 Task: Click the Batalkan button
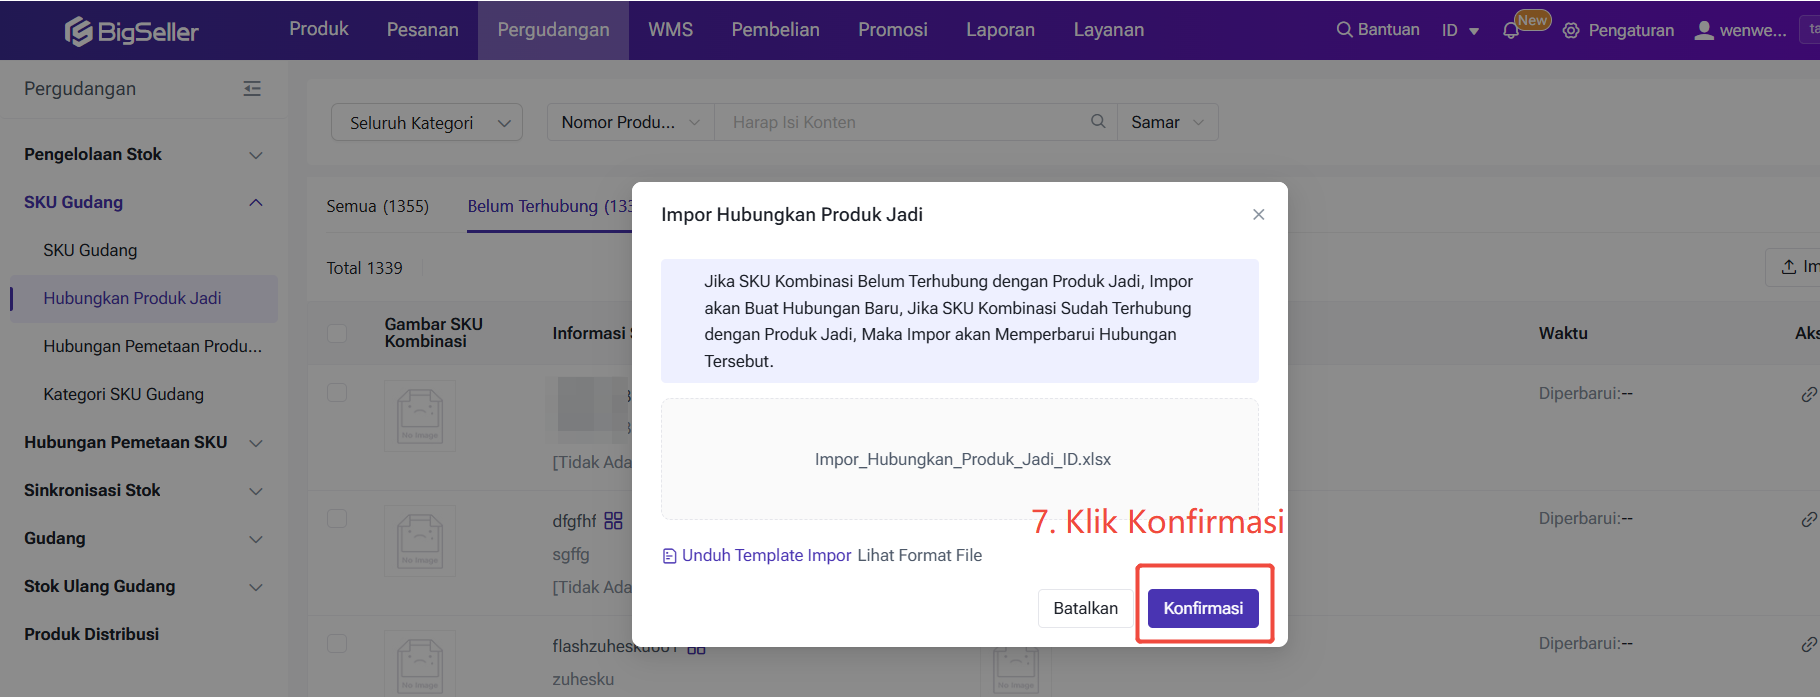pos(1085,608)
